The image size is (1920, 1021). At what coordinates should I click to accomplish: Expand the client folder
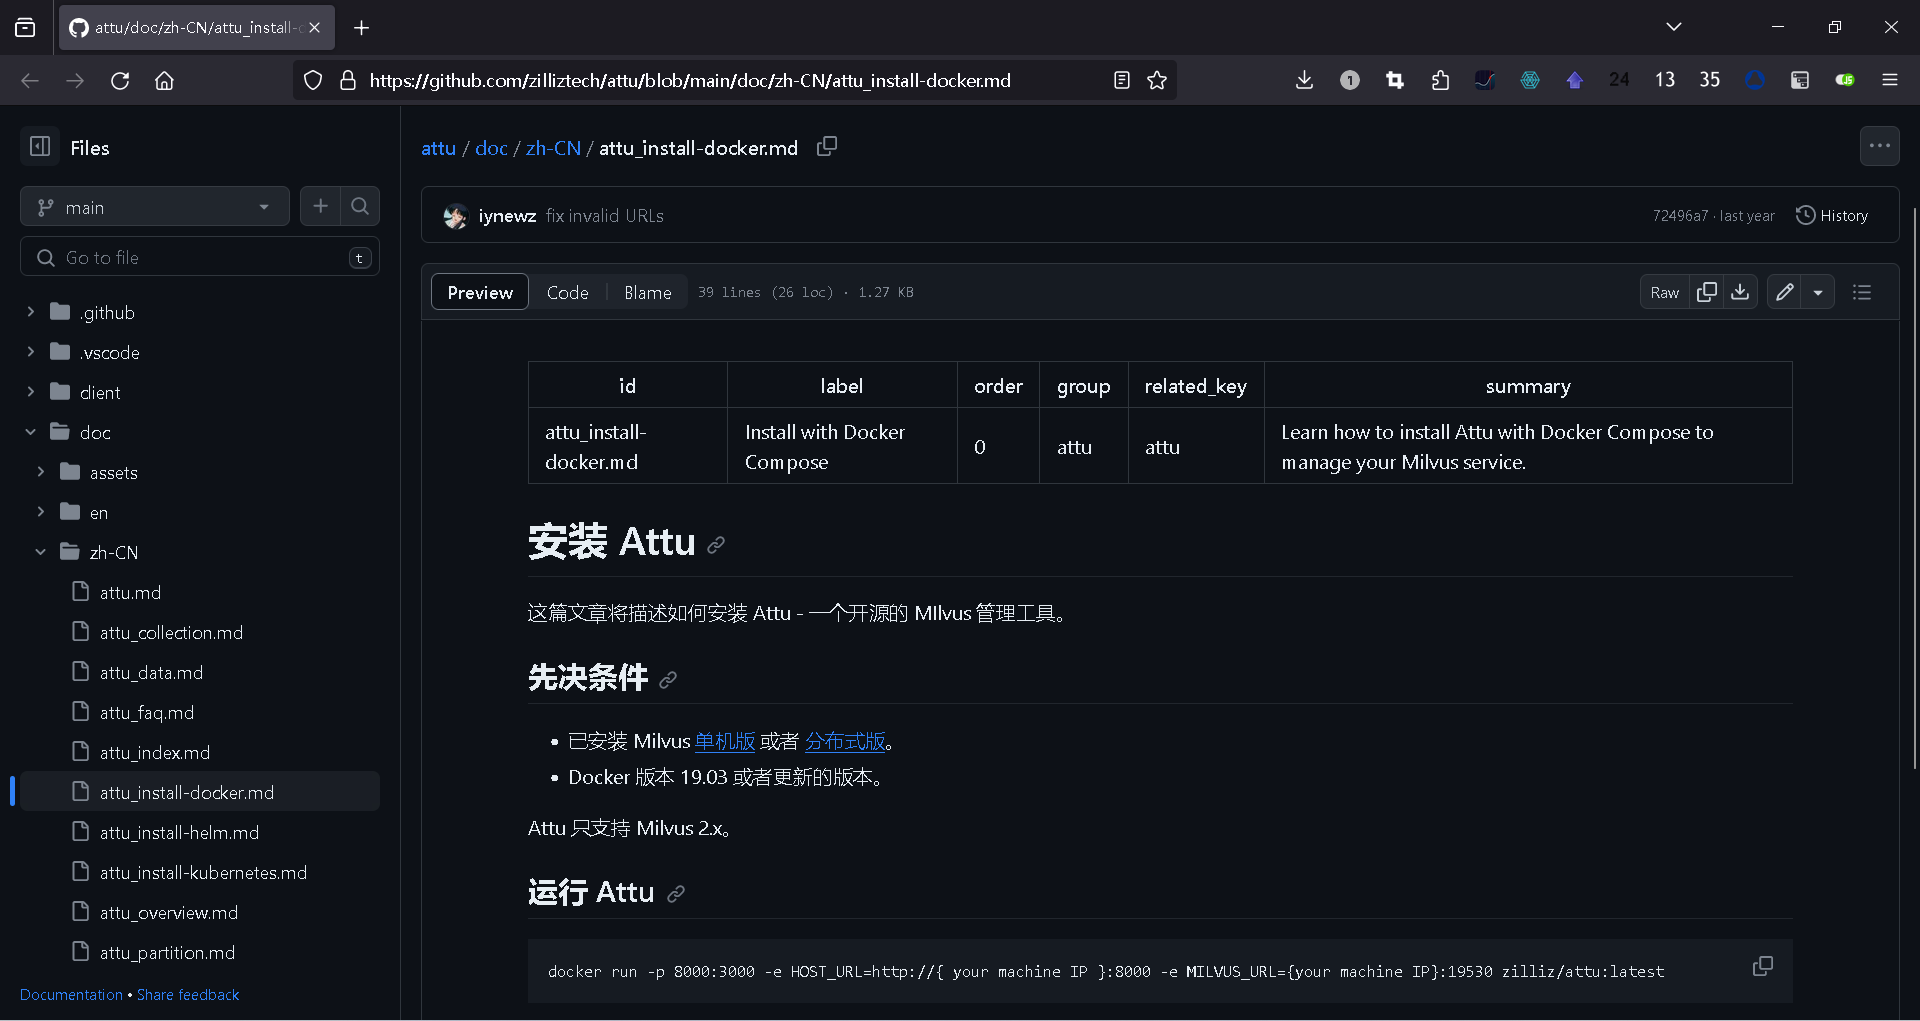pyautogui.click(x=30, y=392)
